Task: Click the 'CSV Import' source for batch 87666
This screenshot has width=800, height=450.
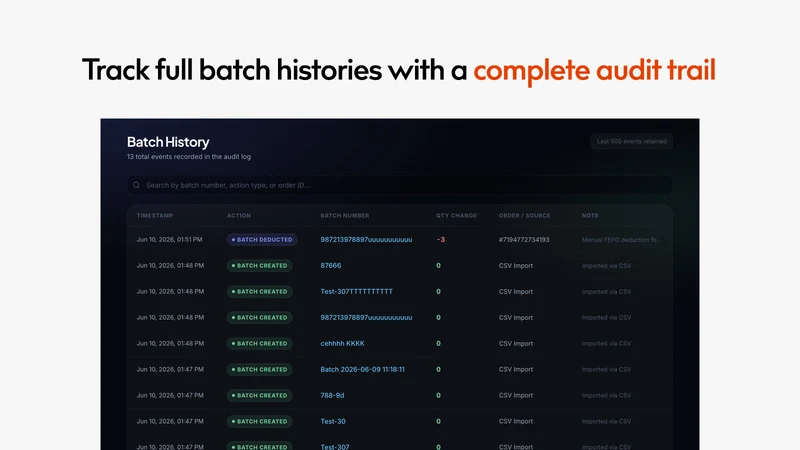Action: pos(516,266)
